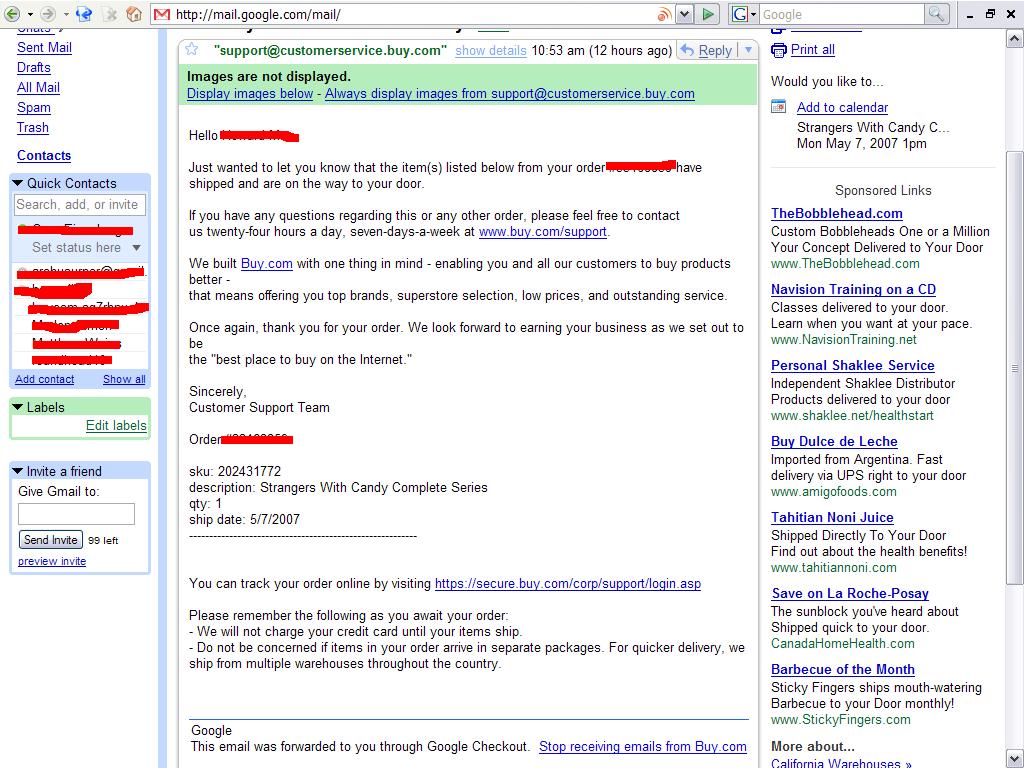Click Add to calendar link

842,107
